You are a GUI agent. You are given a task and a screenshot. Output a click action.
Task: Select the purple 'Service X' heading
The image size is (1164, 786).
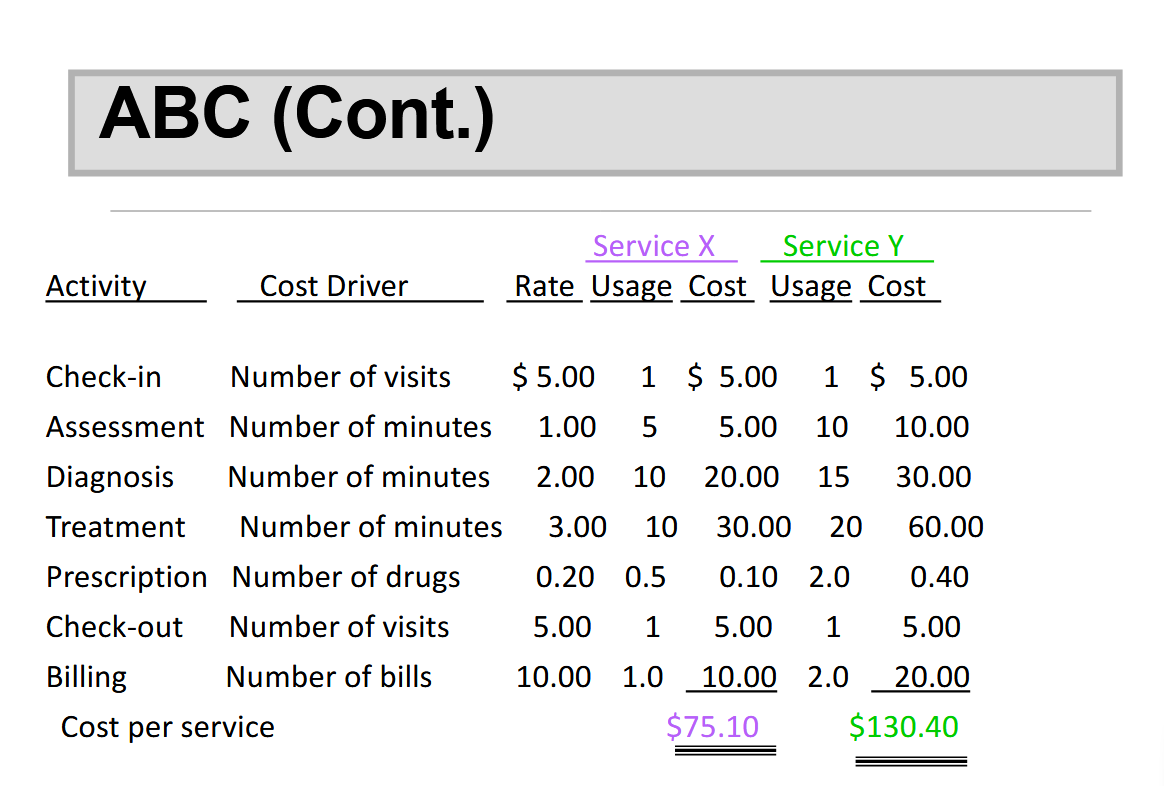pyautogui.click(x=654, y=246)
